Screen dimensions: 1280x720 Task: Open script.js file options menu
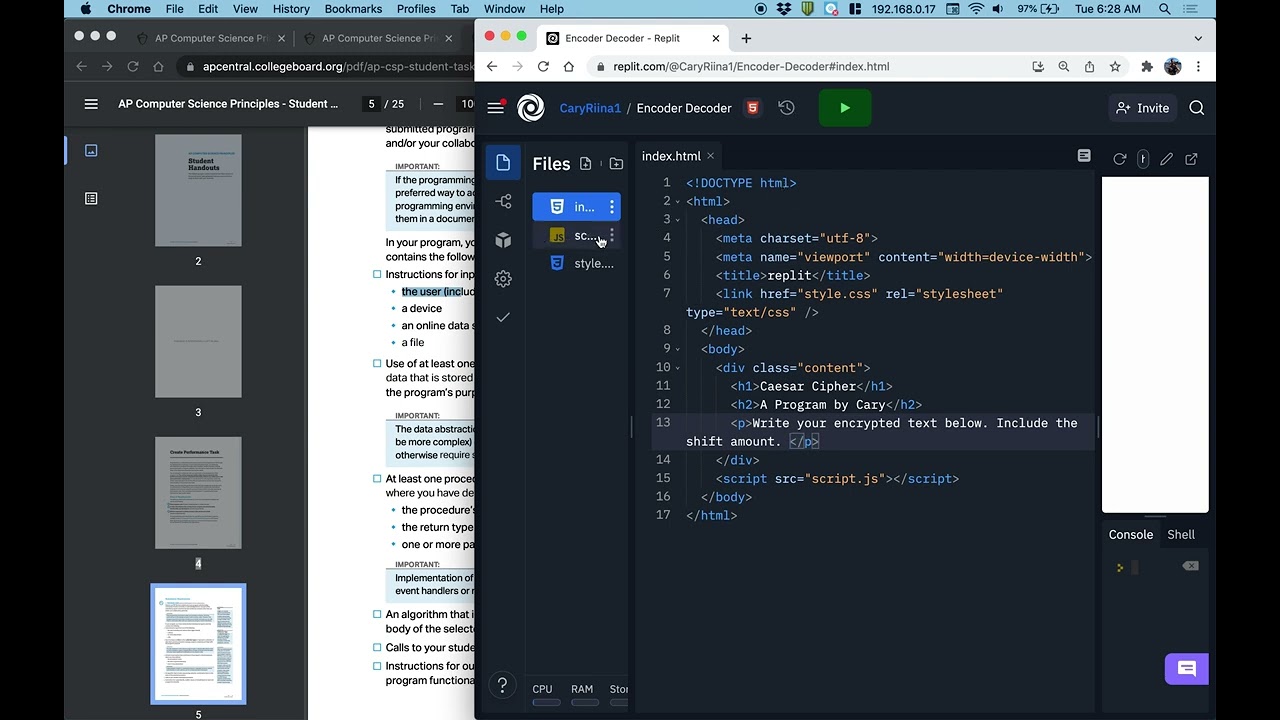point(612,236)
